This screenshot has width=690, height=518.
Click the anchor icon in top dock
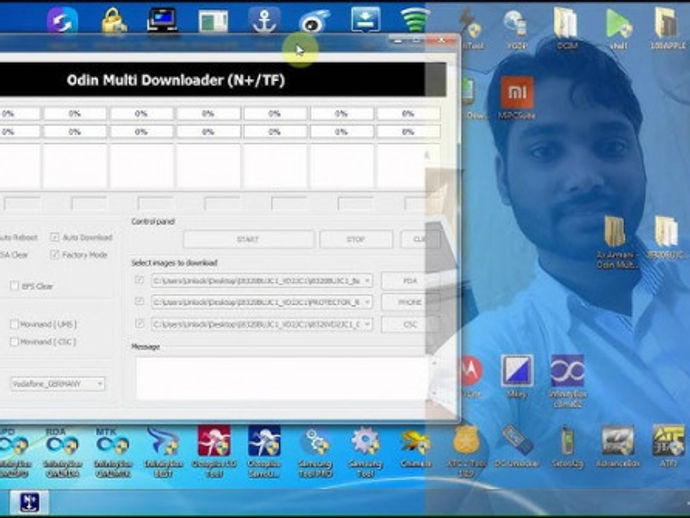click(264, 20)
